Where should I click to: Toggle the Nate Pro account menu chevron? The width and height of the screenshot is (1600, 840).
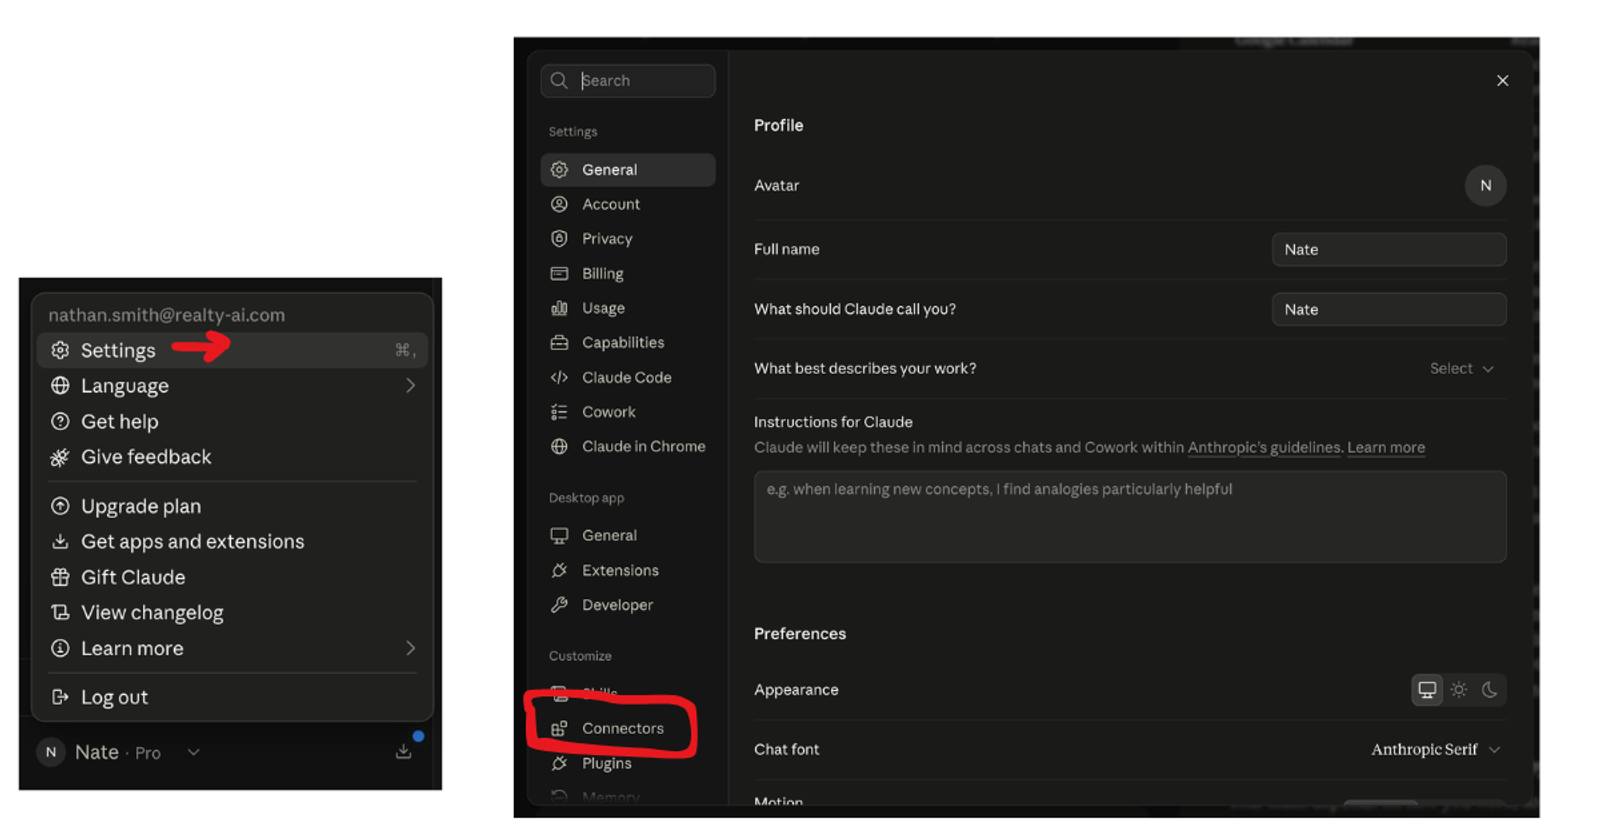[194, 752]
